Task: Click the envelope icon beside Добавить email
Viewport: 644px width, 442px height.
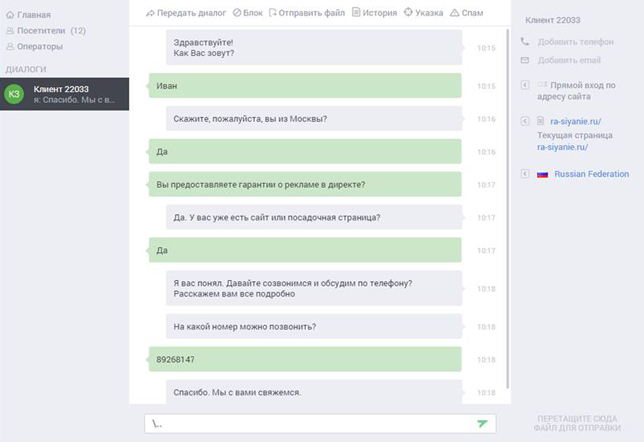Action: tap(525, 60)
